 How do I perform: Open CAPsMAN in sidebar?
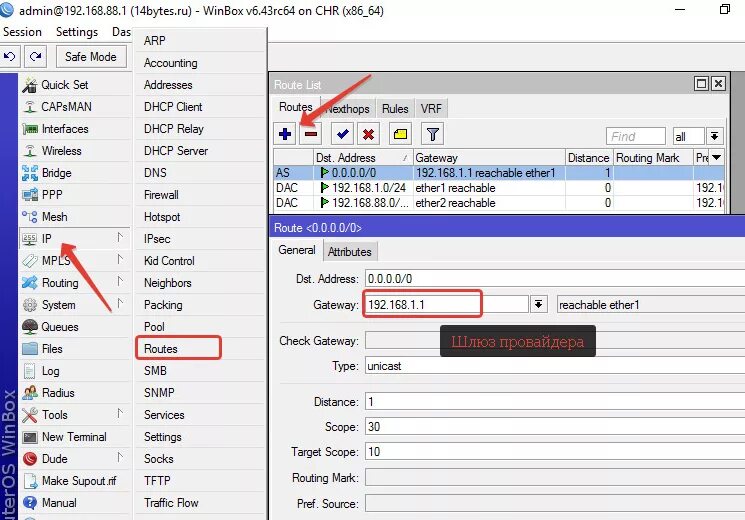75,107
